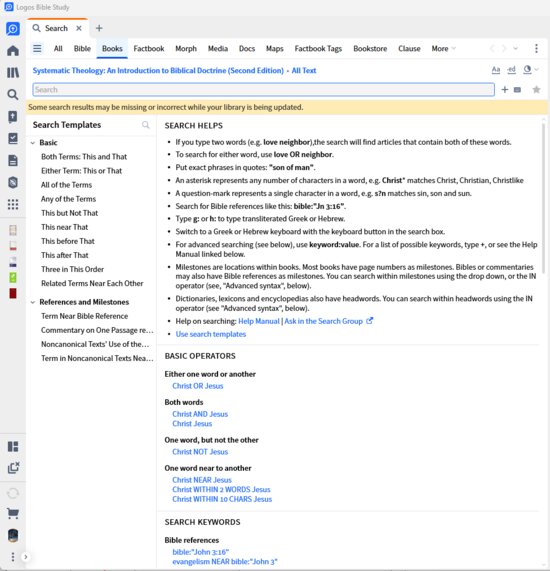Screen dimensions: 550x571
Task: Collapse the References and Milestones group
Action: coord(33,302)
